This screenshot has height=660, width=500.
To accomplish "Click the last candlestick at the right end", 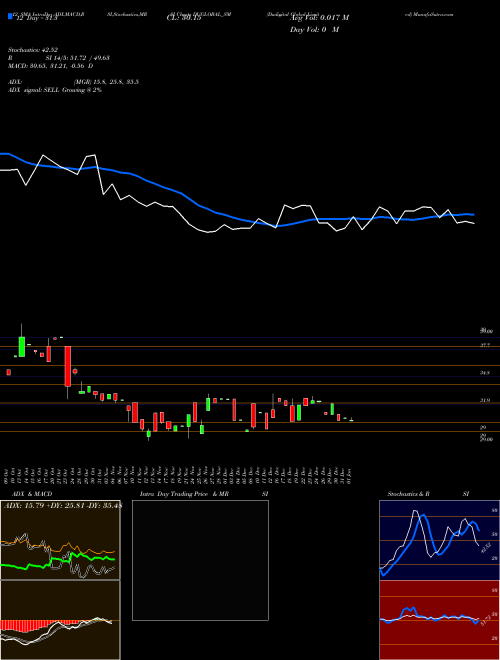I will pyautogui.click(x=351, y=420).
